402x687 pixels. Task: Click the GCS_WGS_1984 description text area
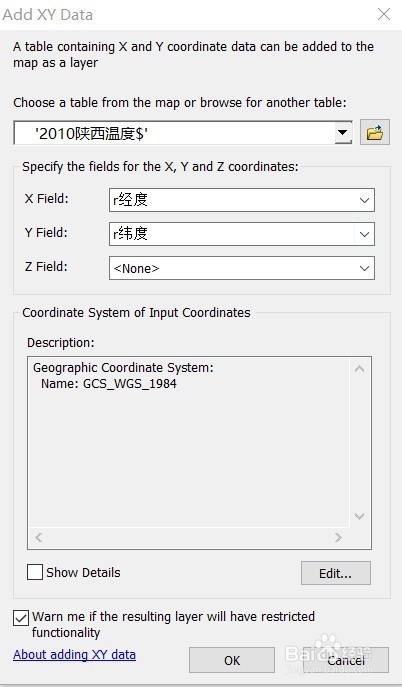189,443
